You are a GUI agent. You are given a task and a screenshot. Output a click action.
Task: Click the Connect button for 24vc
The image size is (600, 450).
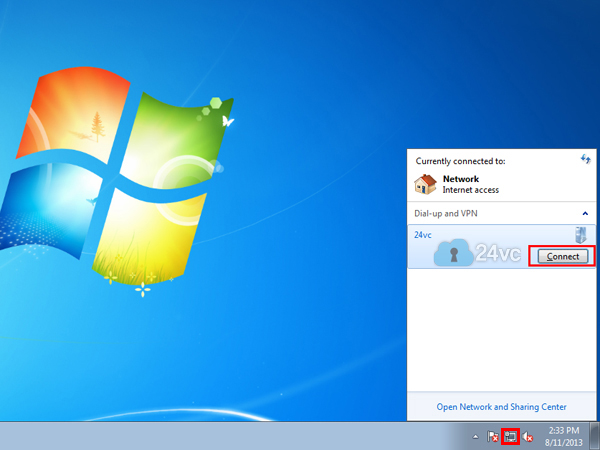click(x=562, y=256)
